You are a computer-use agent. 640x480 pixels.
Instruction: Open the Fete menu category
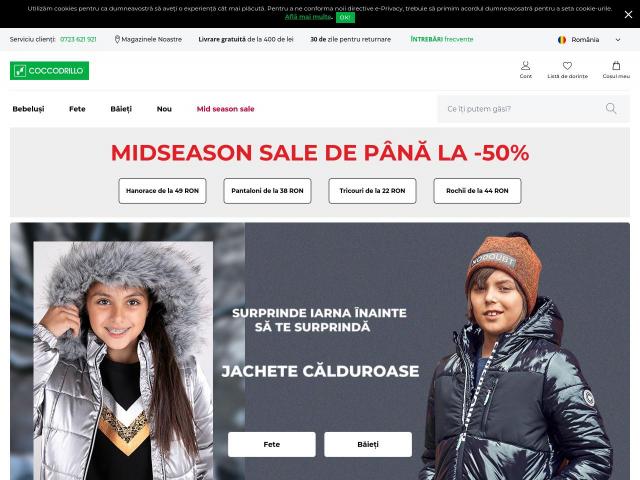(77, 109)
